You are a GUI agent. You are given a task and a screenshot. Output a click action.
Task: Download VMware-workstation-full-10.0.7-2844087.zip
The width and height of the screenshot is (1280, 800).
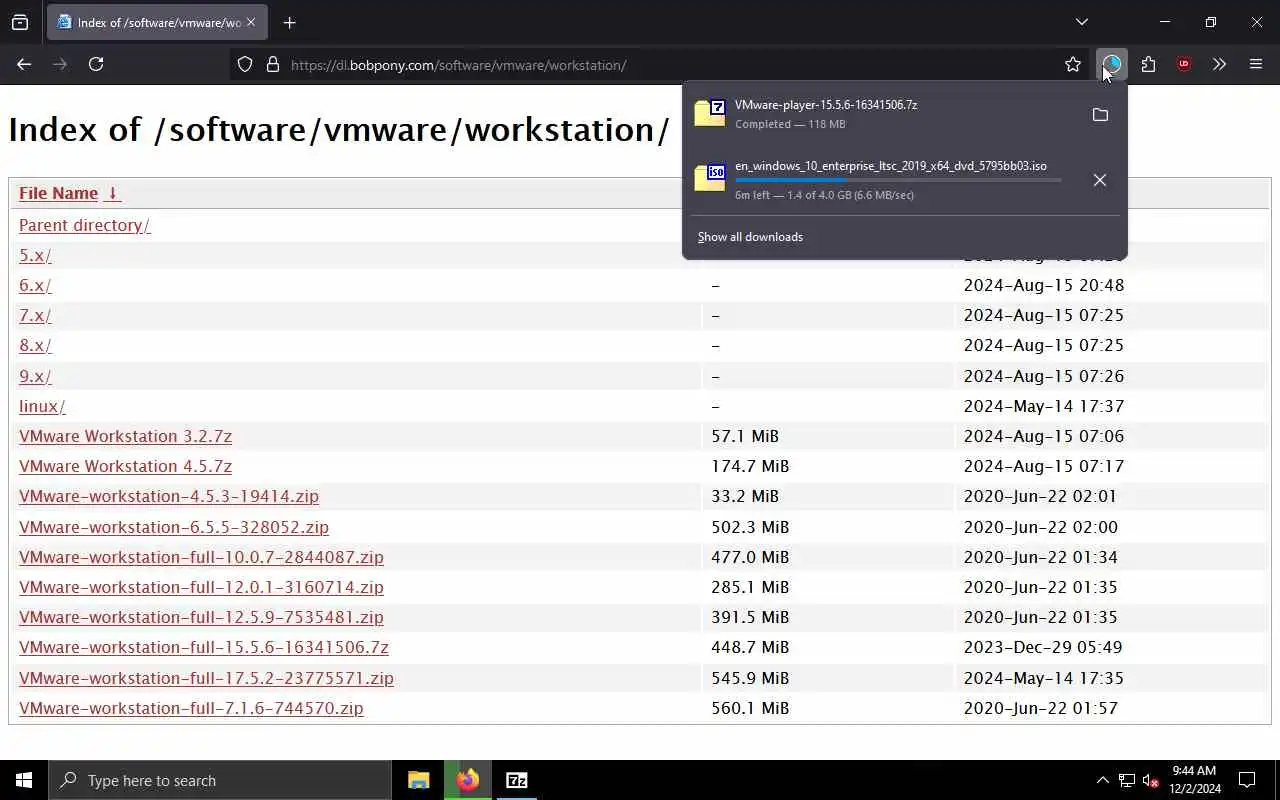[x=201, y=557]
